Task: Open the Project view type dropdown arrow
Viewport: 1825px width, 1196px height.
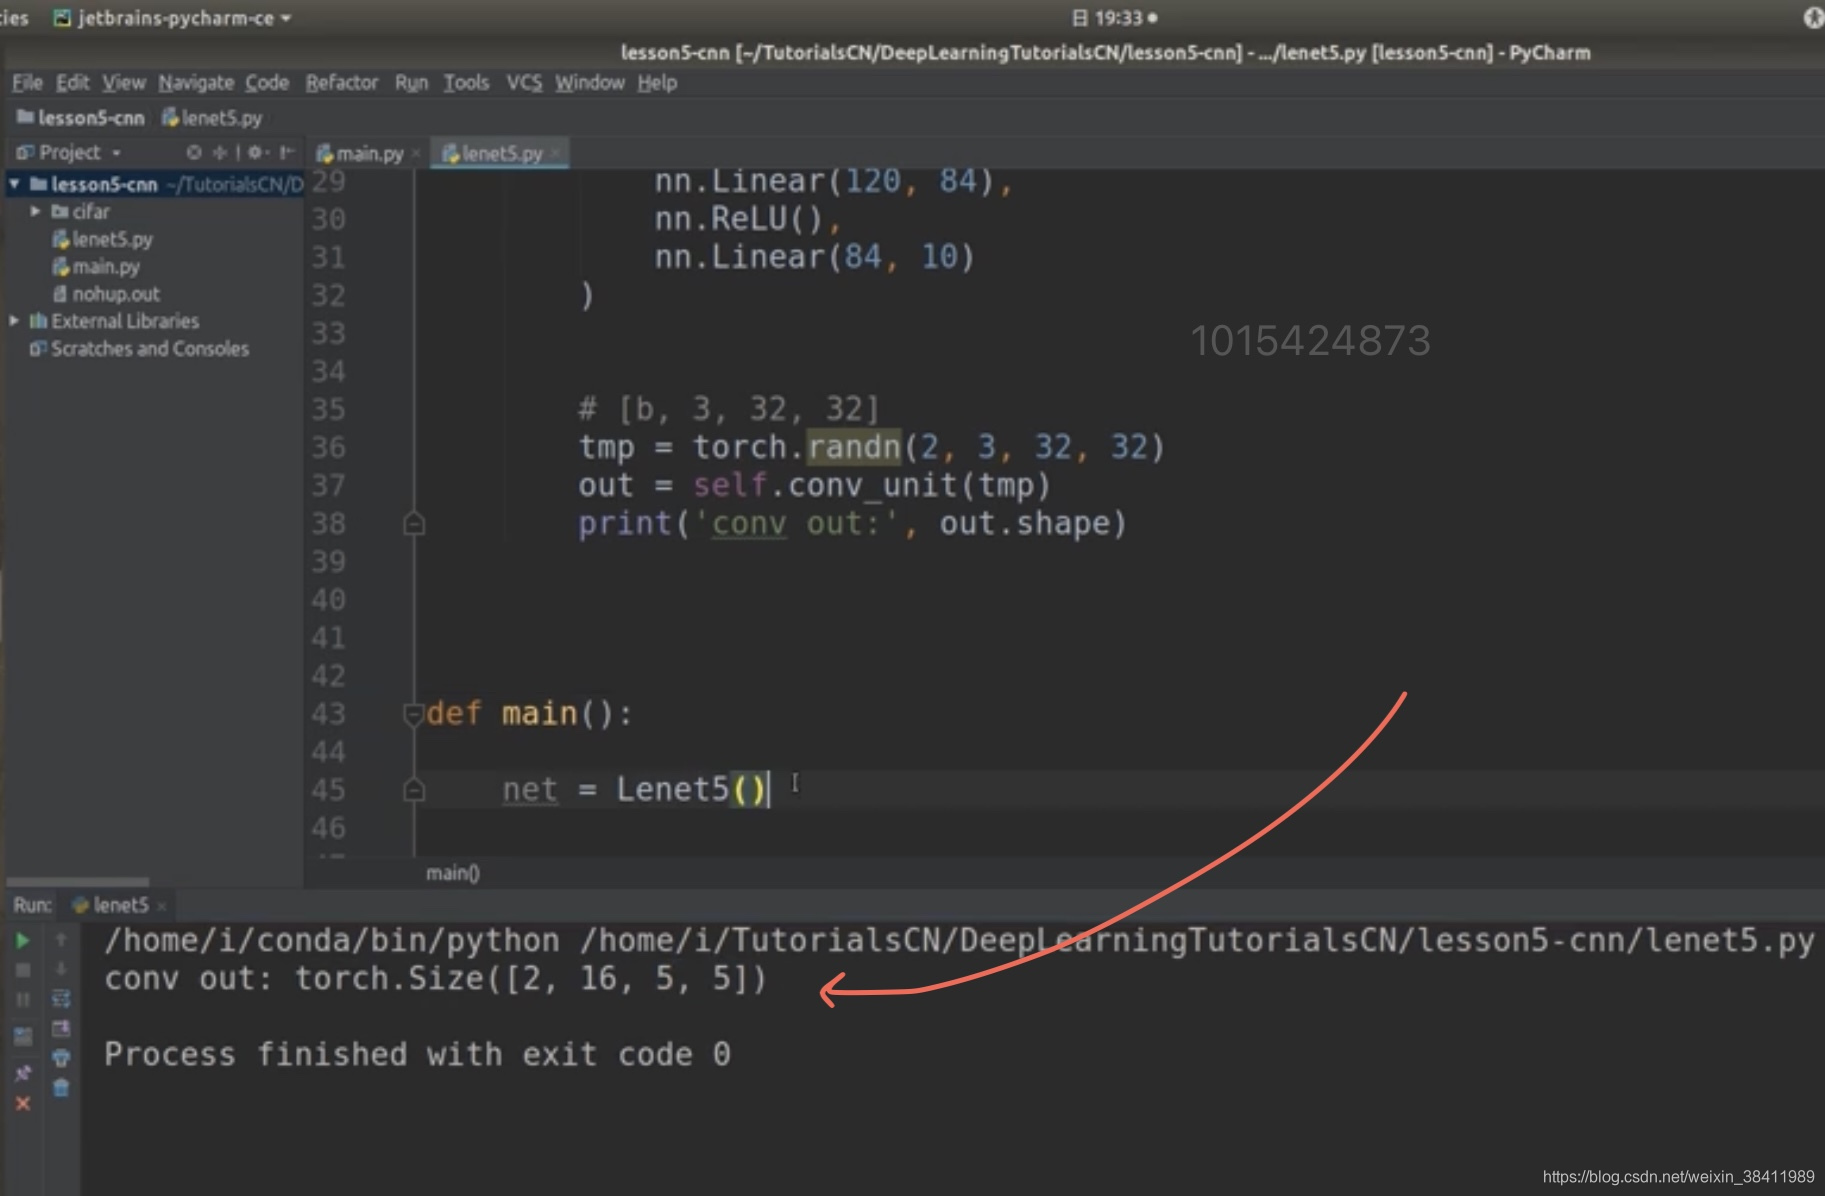Action: [x=116, y=153]
